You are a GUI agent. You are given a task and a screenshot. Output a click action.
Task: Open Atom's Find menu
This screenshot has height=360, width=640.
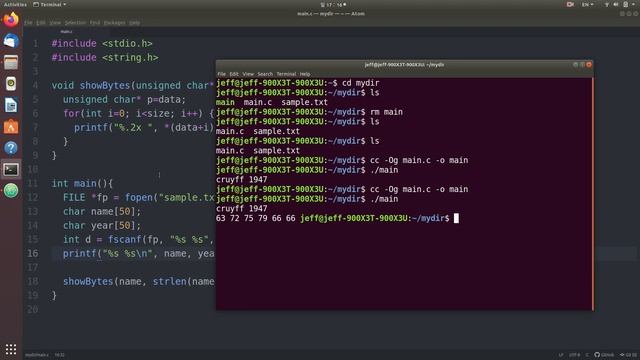click(x=95, y=23)
